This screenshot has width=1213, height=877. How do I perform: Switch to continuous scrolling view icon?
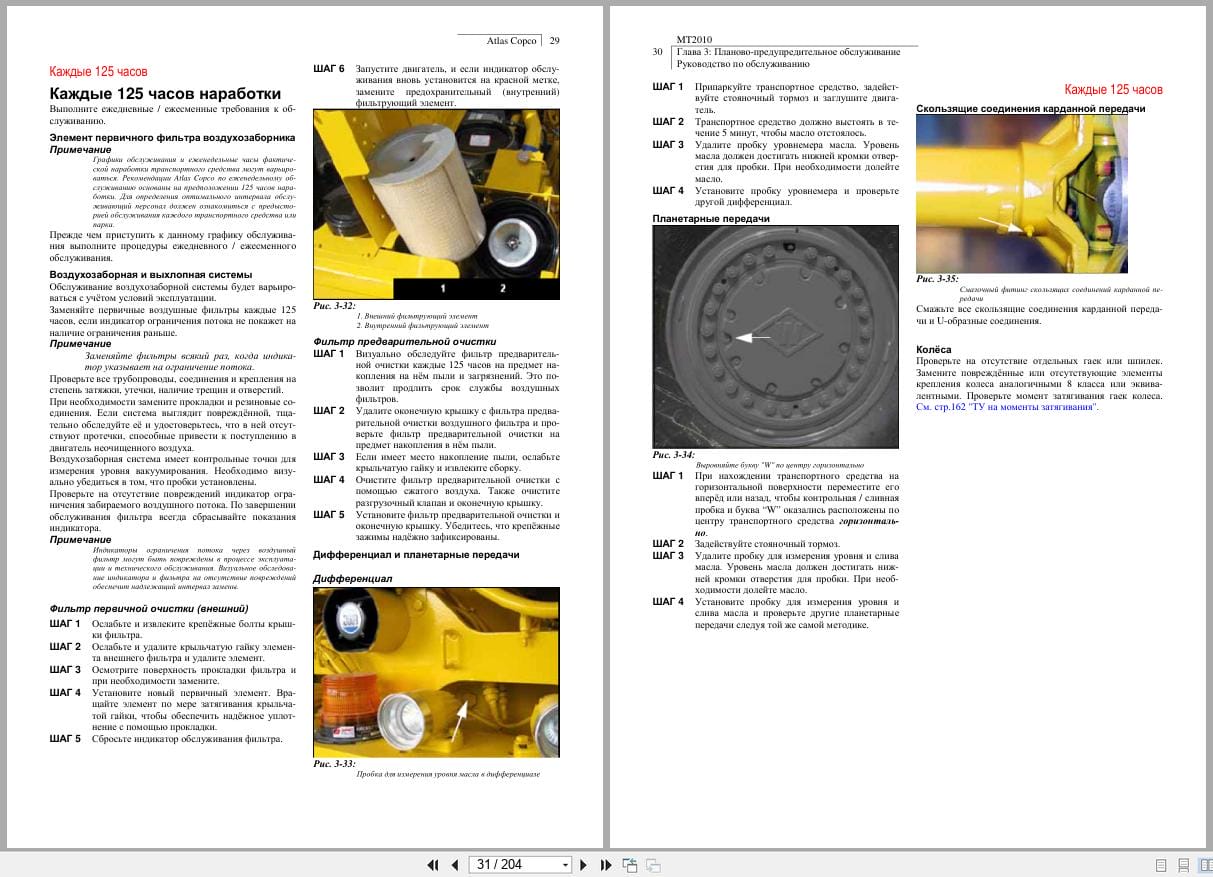1184,864
